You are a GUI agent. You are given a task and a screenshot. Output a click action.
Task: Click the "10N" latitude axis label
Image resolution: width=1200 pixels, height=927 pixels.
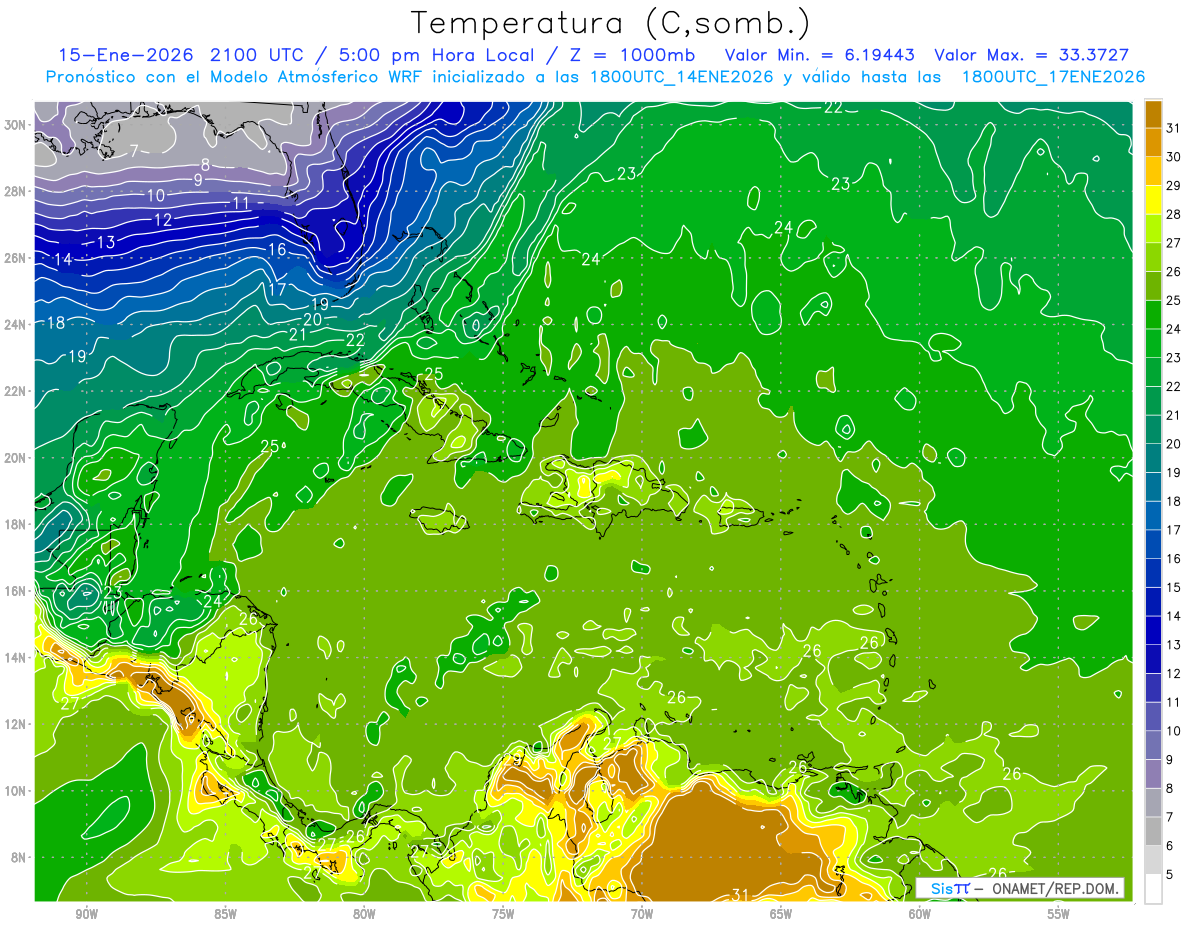click(x=15, y=790)
